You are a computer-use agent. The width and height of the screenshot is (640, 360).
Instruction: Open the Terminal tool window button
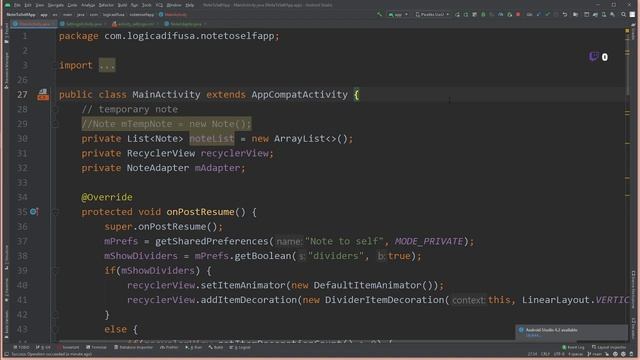click(x=96, y=347)
